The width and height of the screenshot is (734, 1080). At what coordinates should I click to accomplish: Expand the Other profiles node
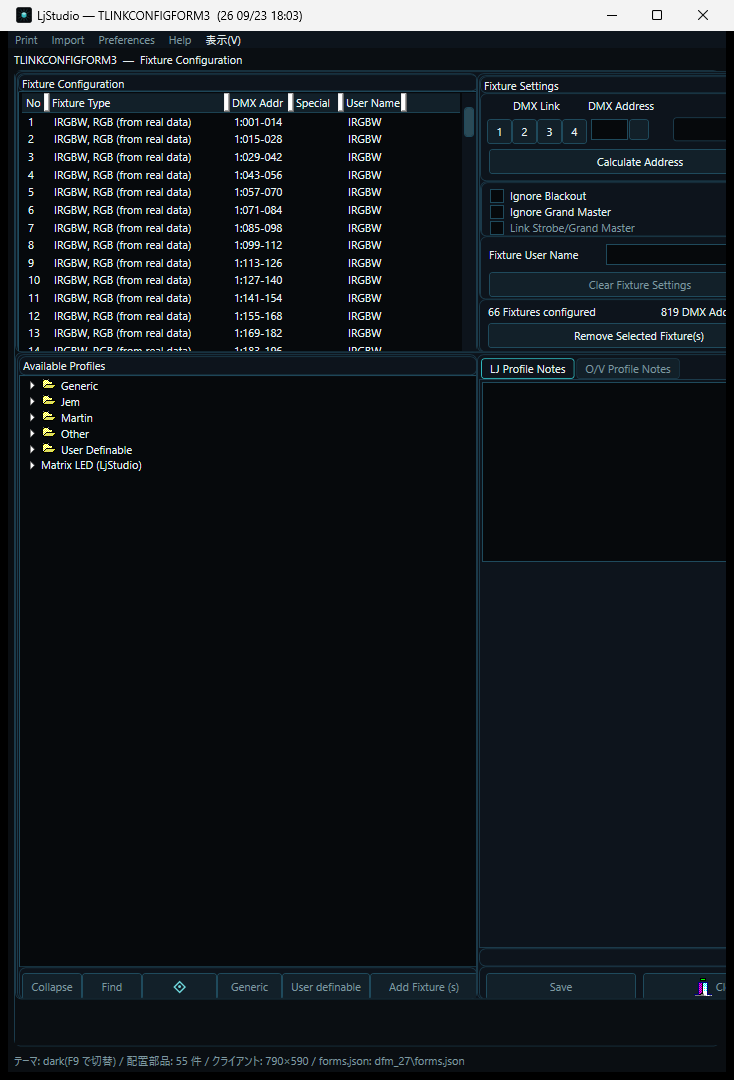click(32, 433)
